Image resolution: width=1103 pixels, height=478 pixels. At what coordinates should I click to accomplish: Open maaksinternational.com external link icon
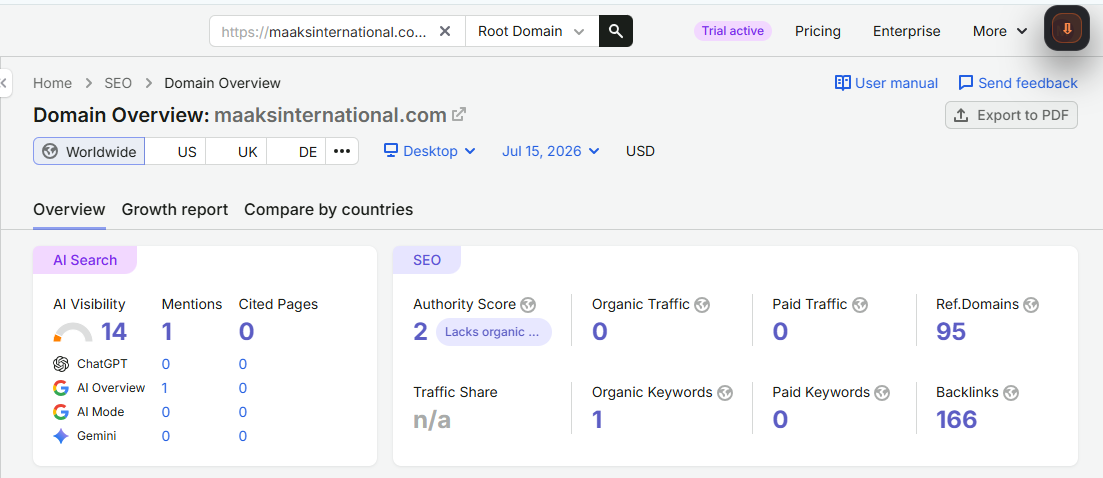(459, 114)
